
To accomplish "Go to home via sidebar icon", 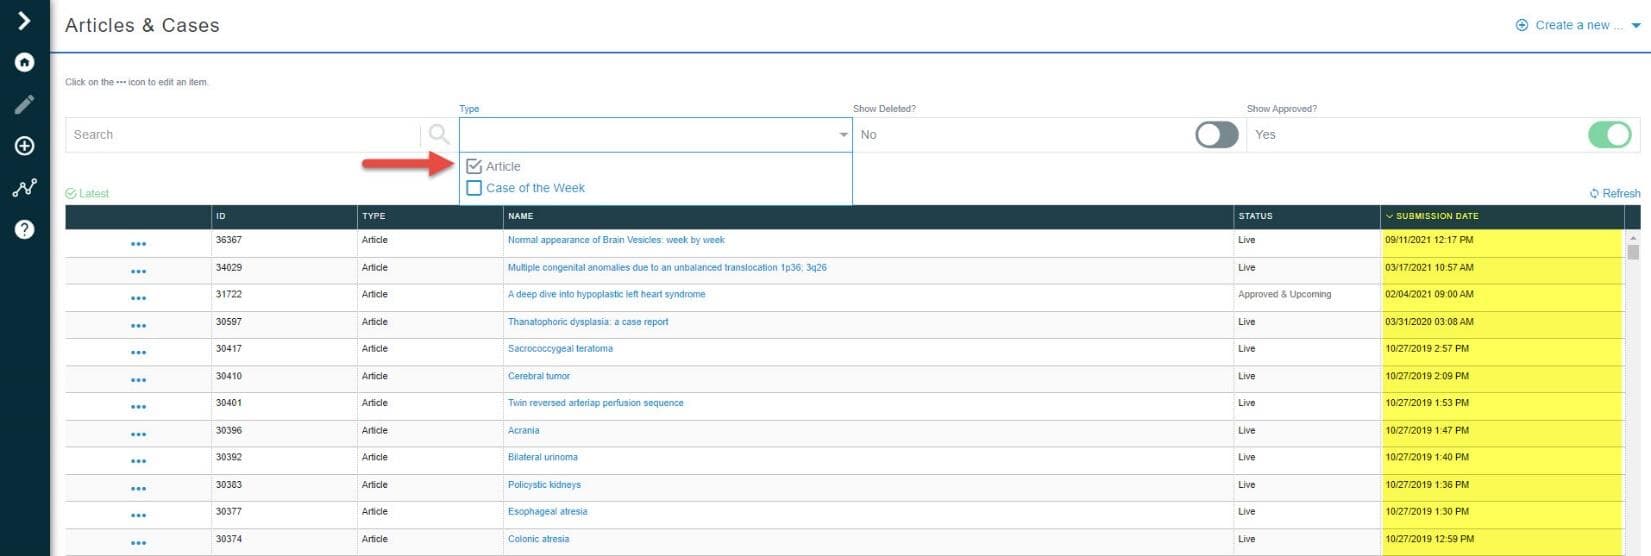I will tap(24, 62).
